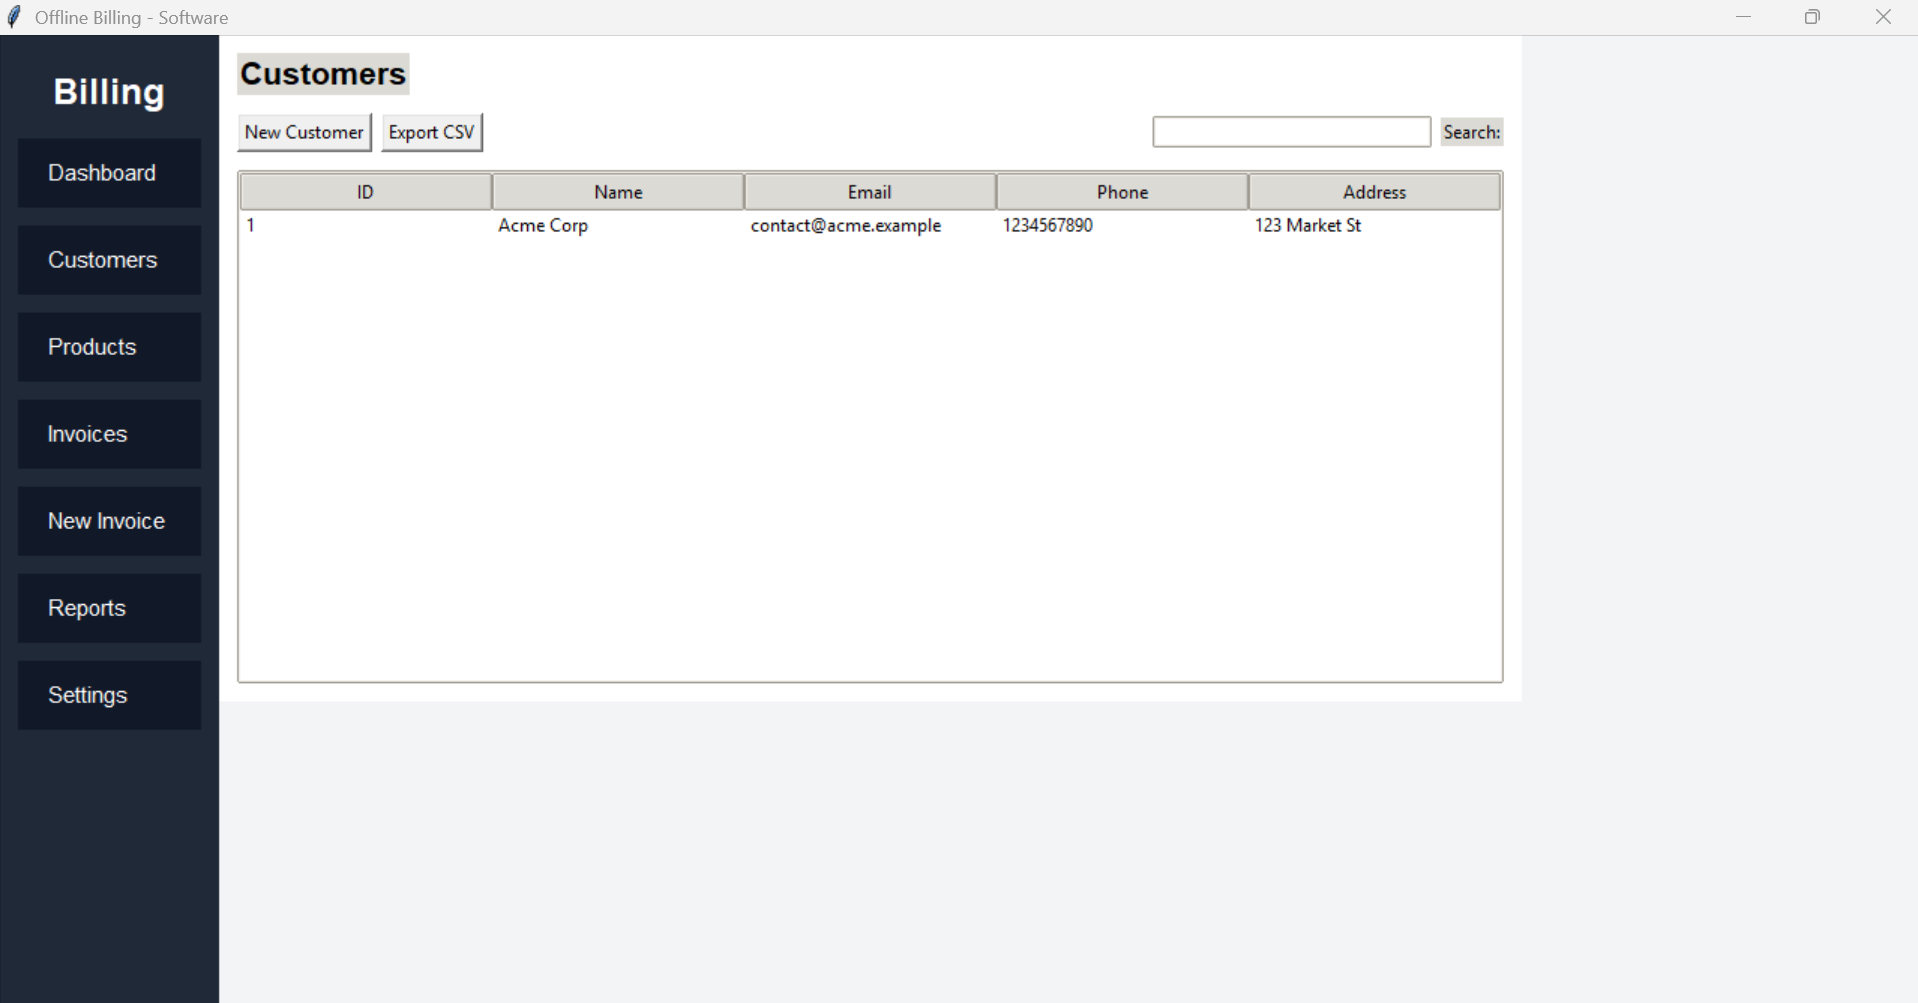Image resolution: width=1918 pixels, height=1003 pixels.
Task: Focus the customer search input field
Action: [1291, 132]
